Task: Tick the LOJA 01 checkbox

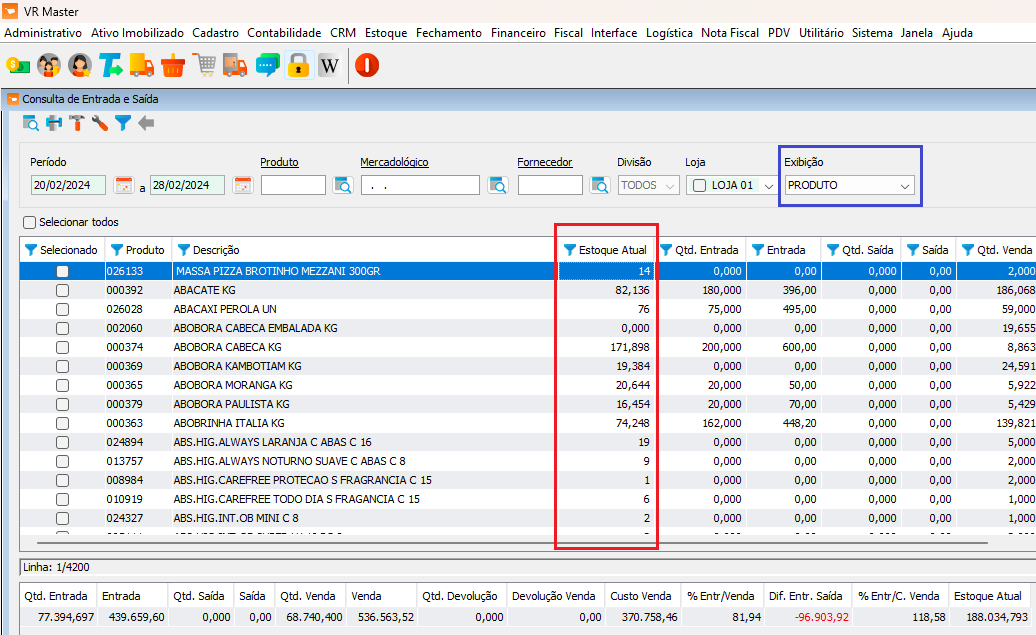Action: tap(699, 186)
